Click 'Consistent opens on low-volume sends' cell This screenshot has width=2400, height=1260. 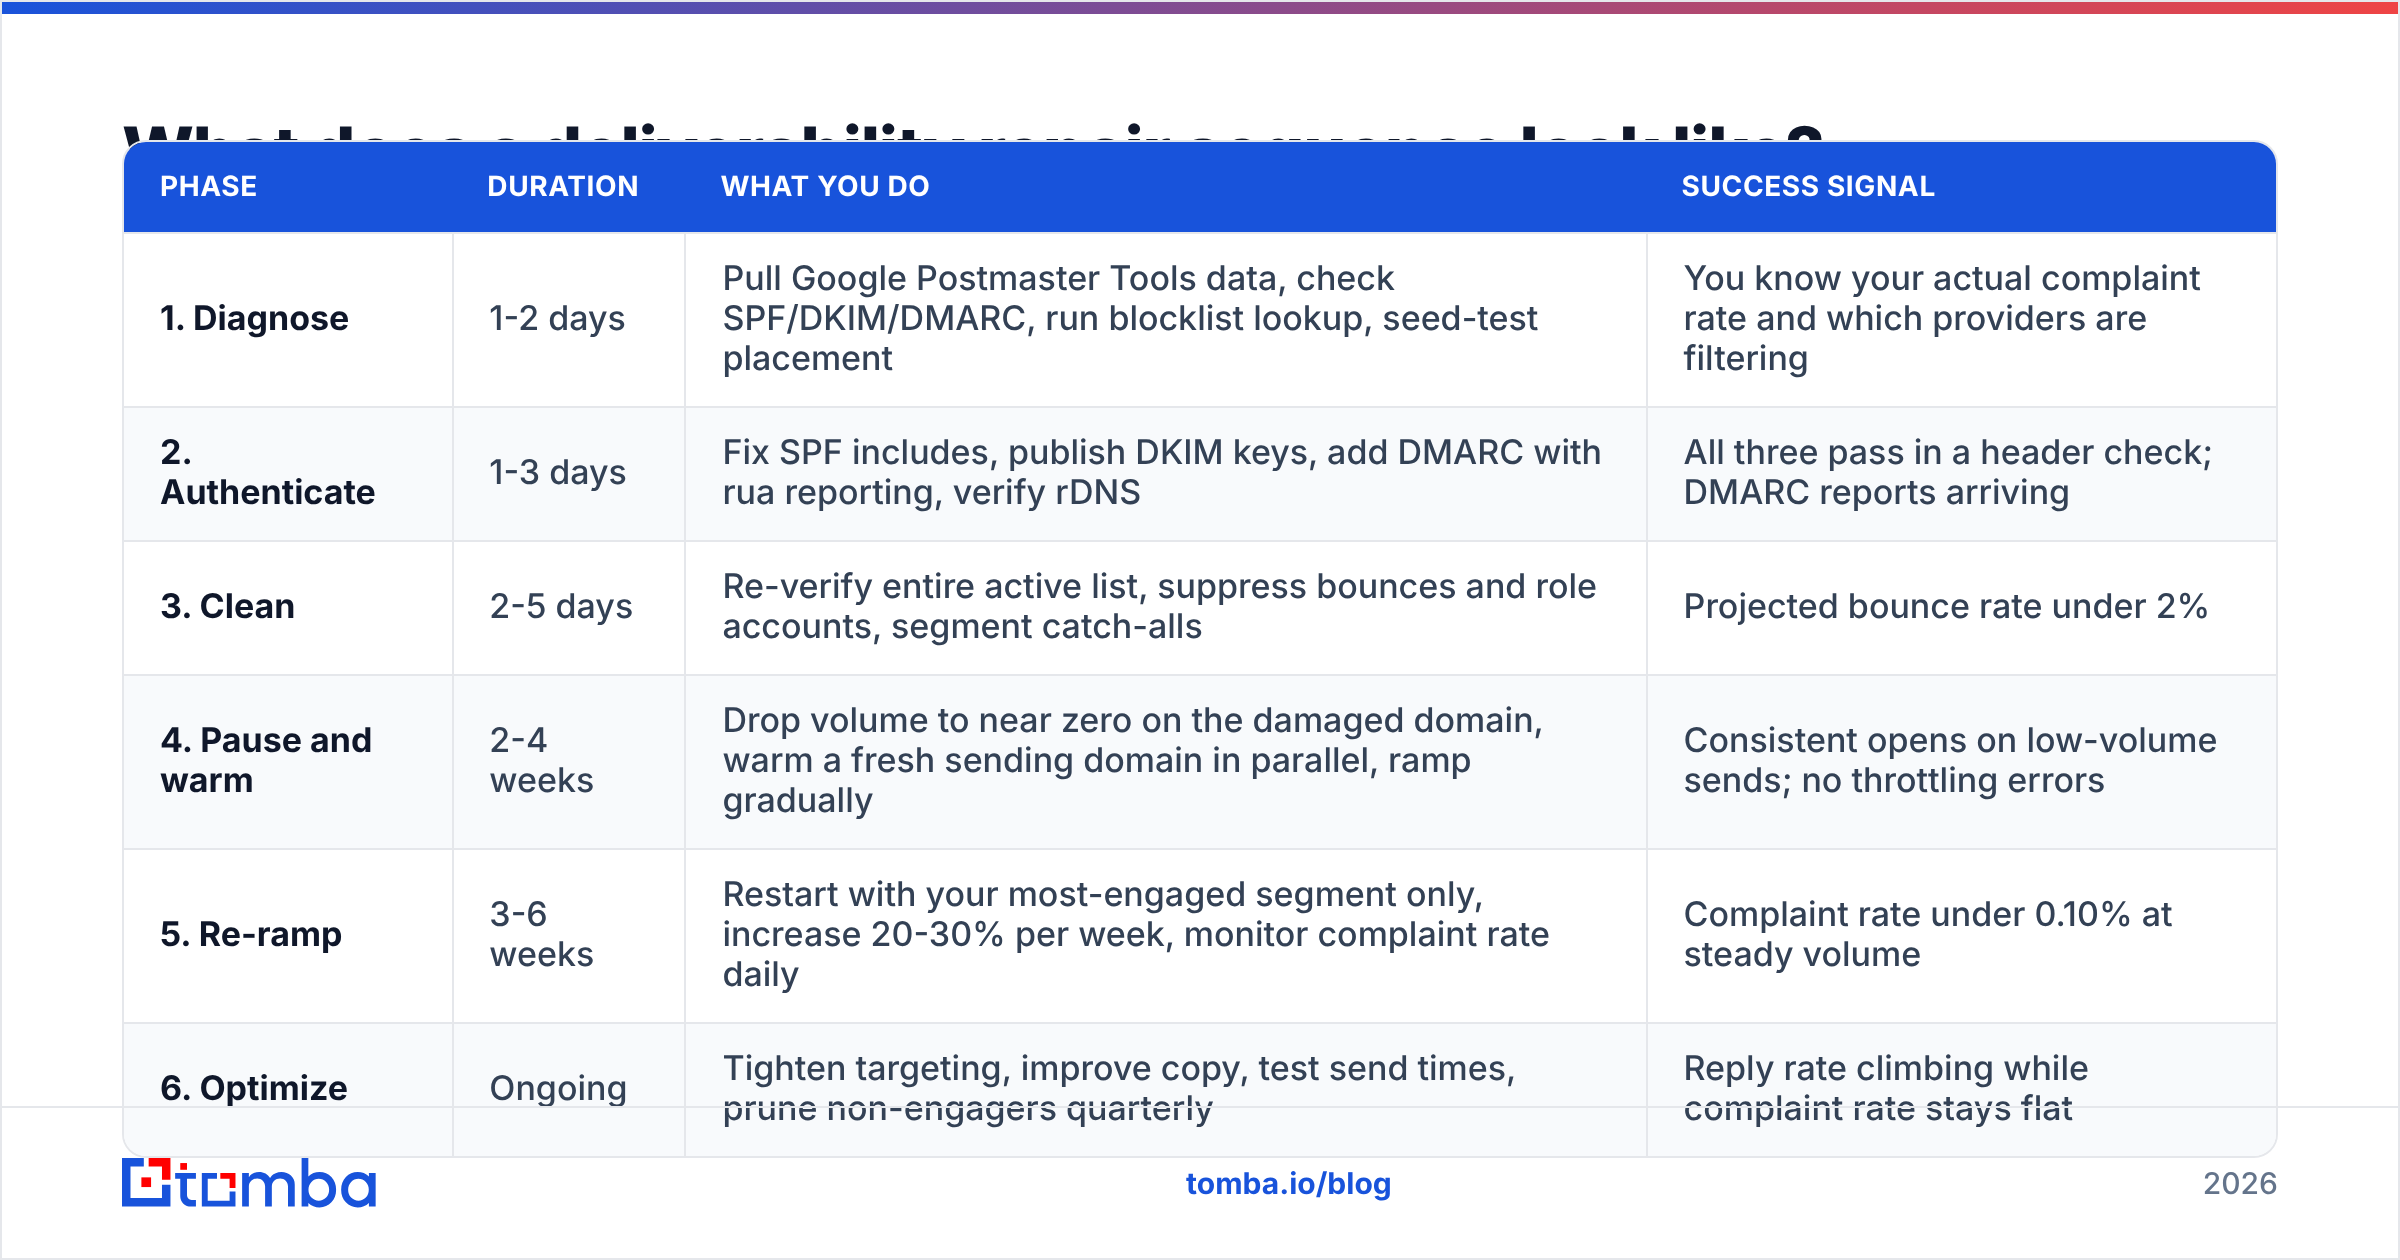point(1962,761)
